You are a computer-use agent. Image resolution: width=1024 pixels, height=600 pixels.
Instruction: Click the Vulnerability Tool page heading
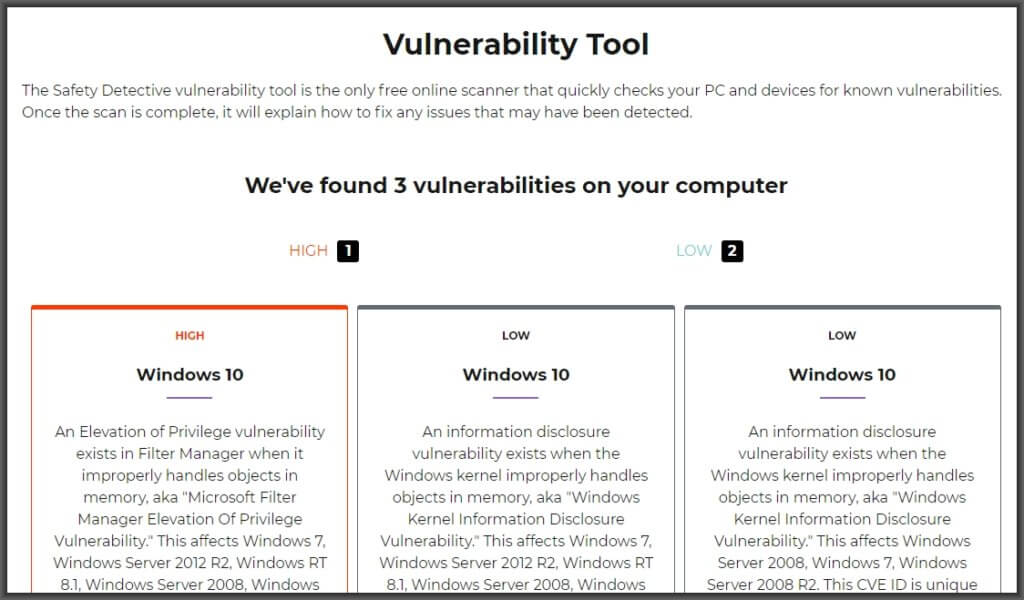click(x=516, y=45)
